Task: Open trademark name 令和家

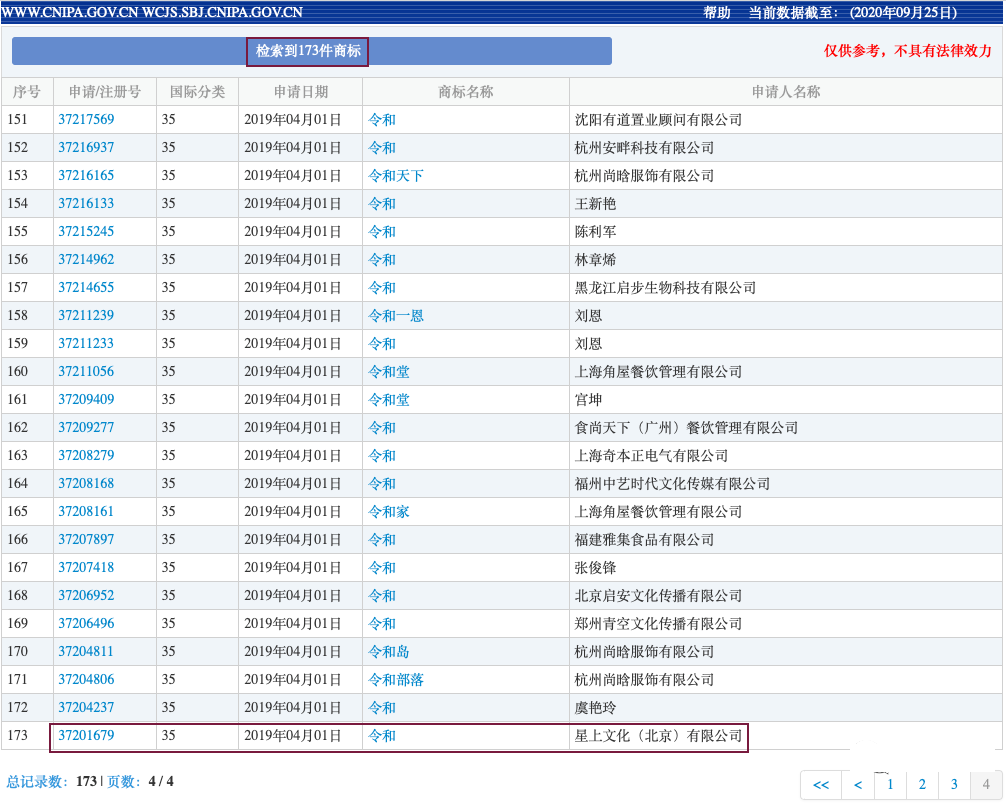Action: pyautogui.click(x=388, y=511)
